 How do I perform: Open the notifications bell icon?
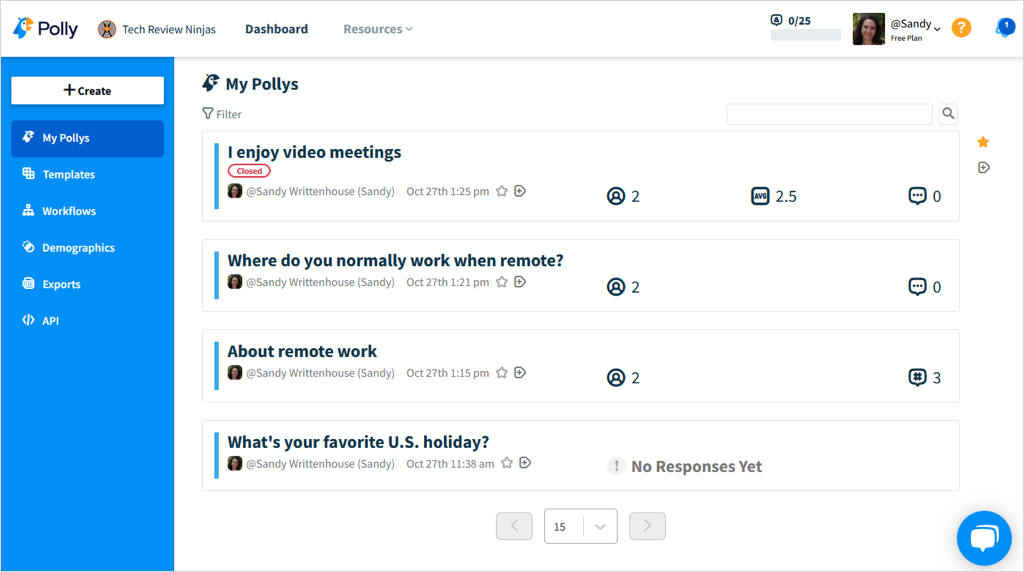click(x=1004, y=28)
